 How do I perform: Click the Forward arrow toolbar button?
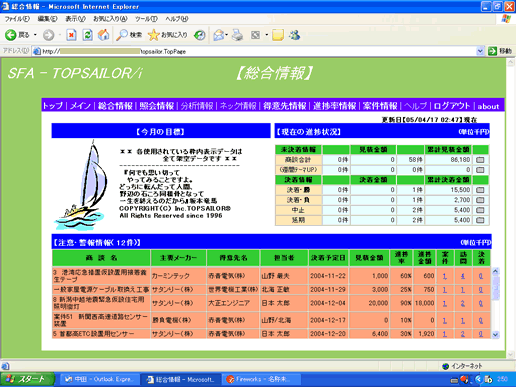tap(49, 35)
